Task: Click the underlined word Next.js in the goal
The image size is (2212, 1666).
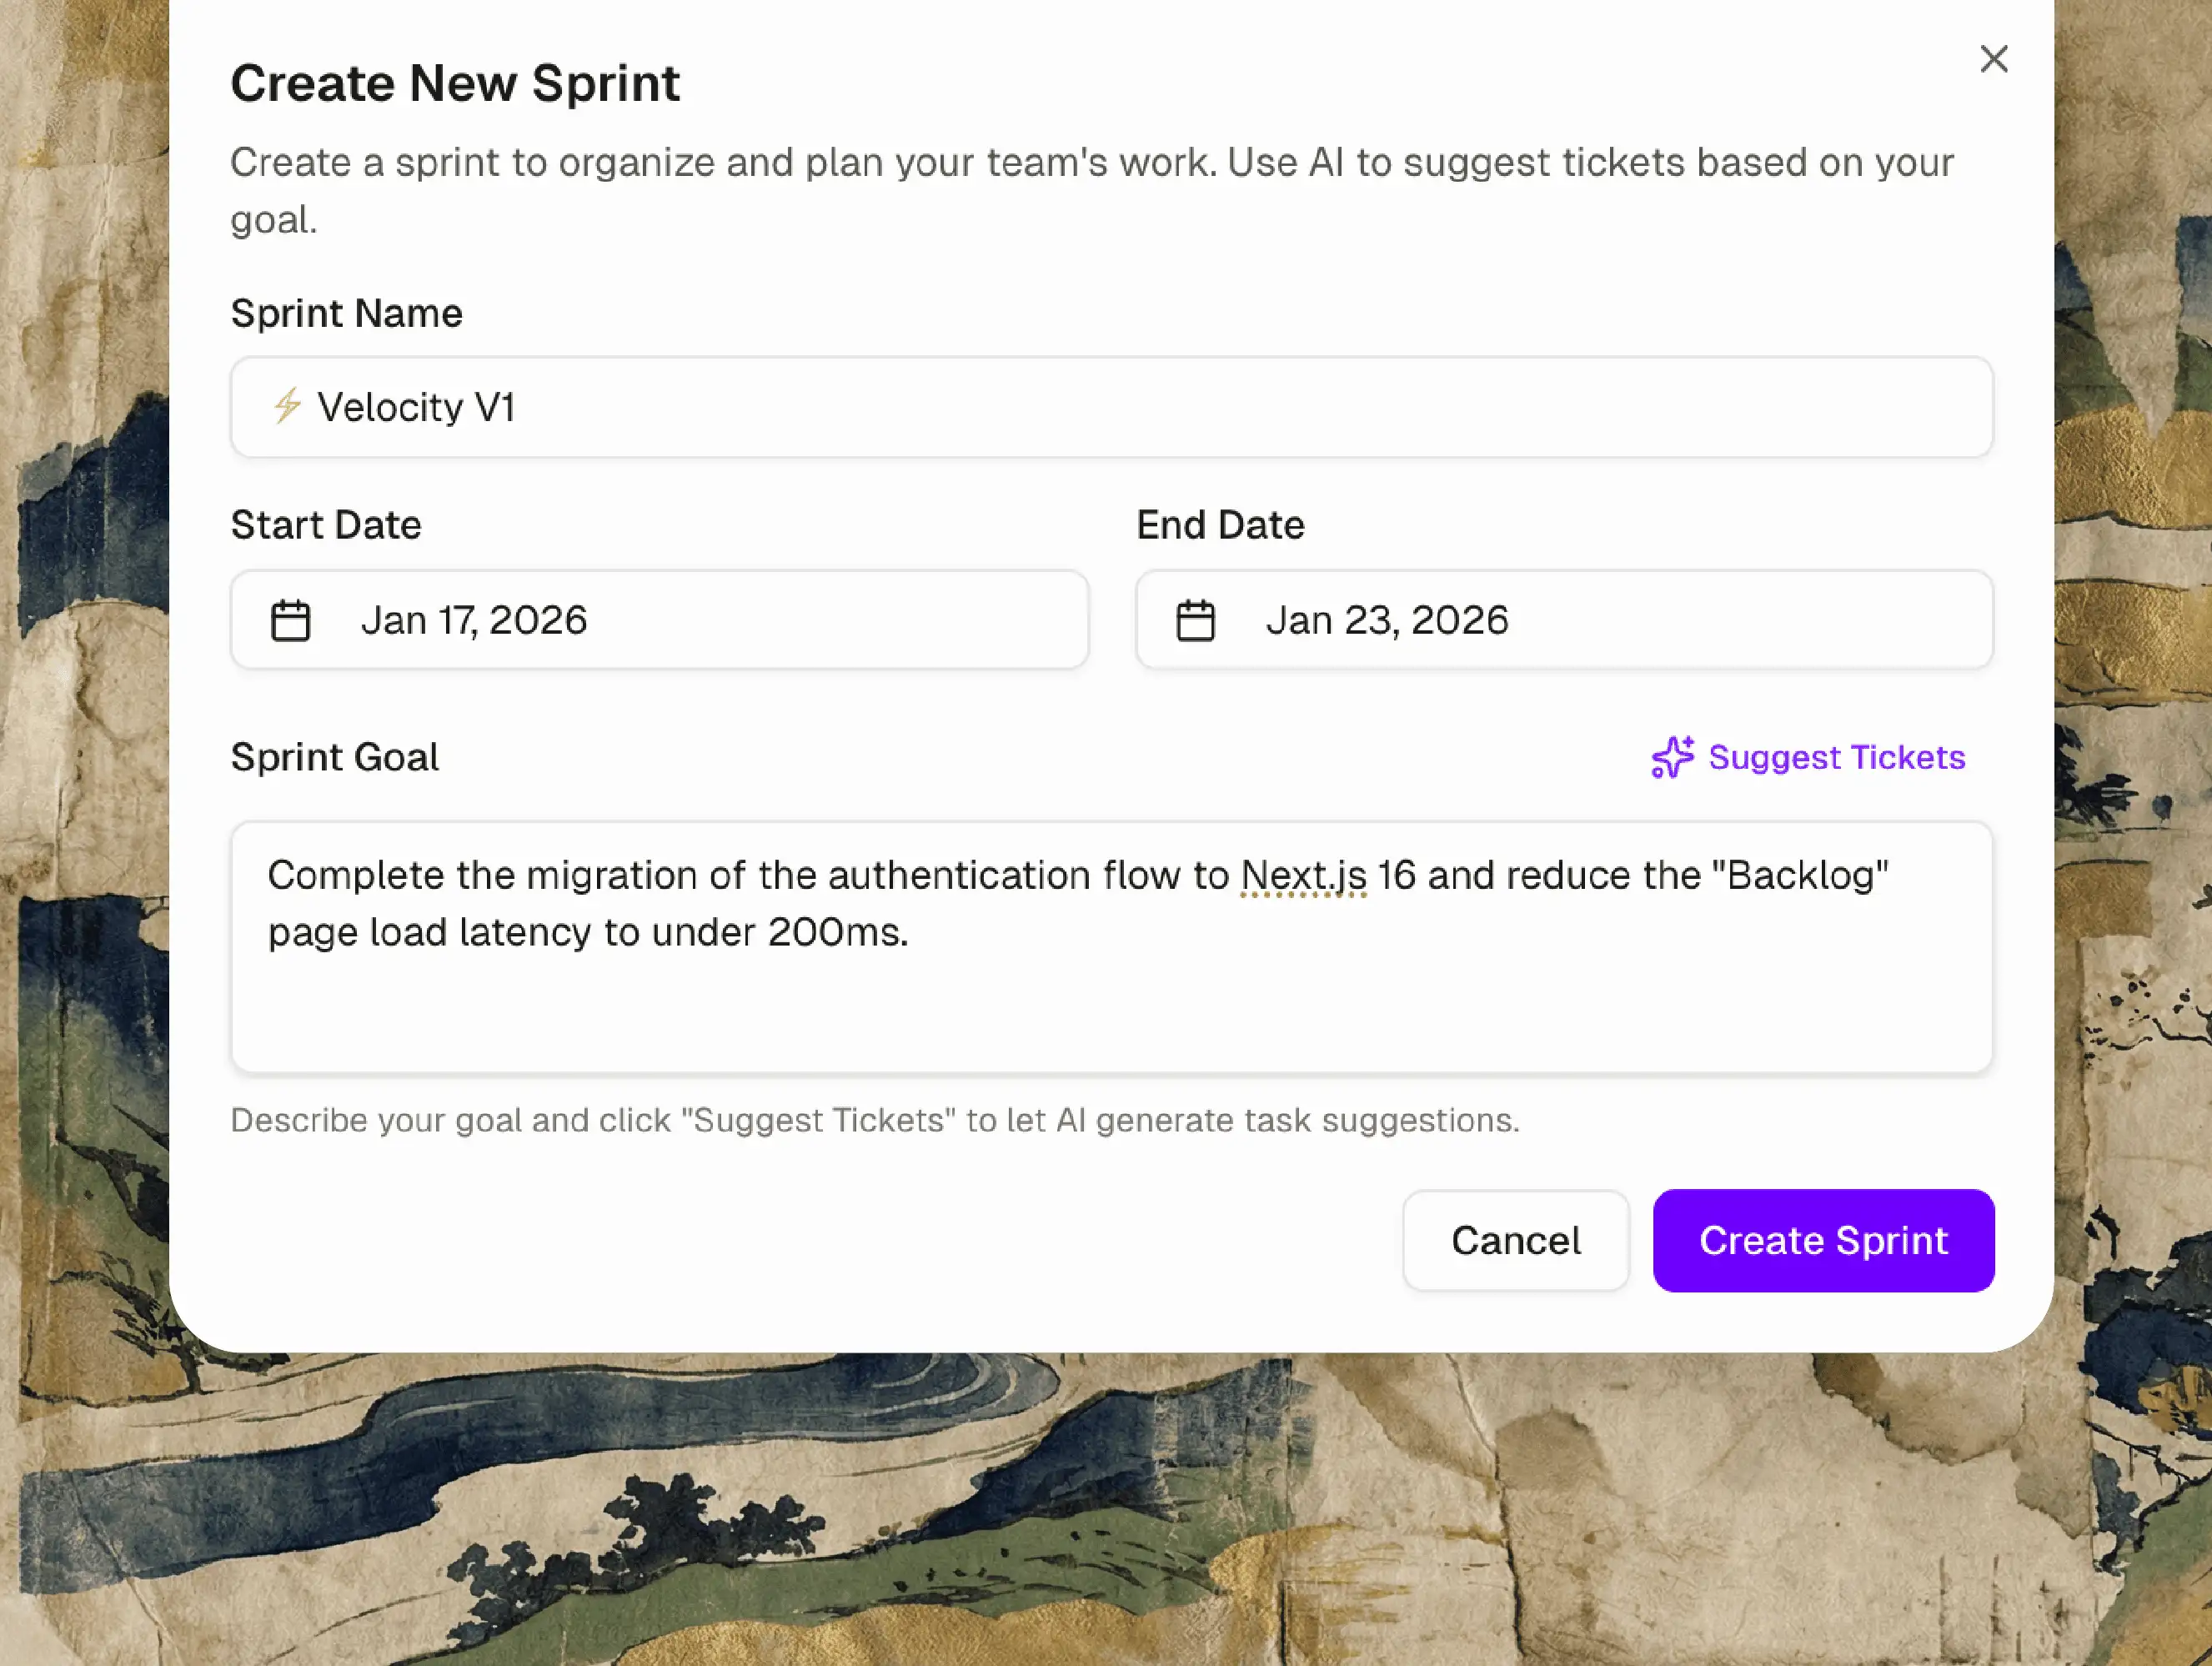Action: 1303,874
